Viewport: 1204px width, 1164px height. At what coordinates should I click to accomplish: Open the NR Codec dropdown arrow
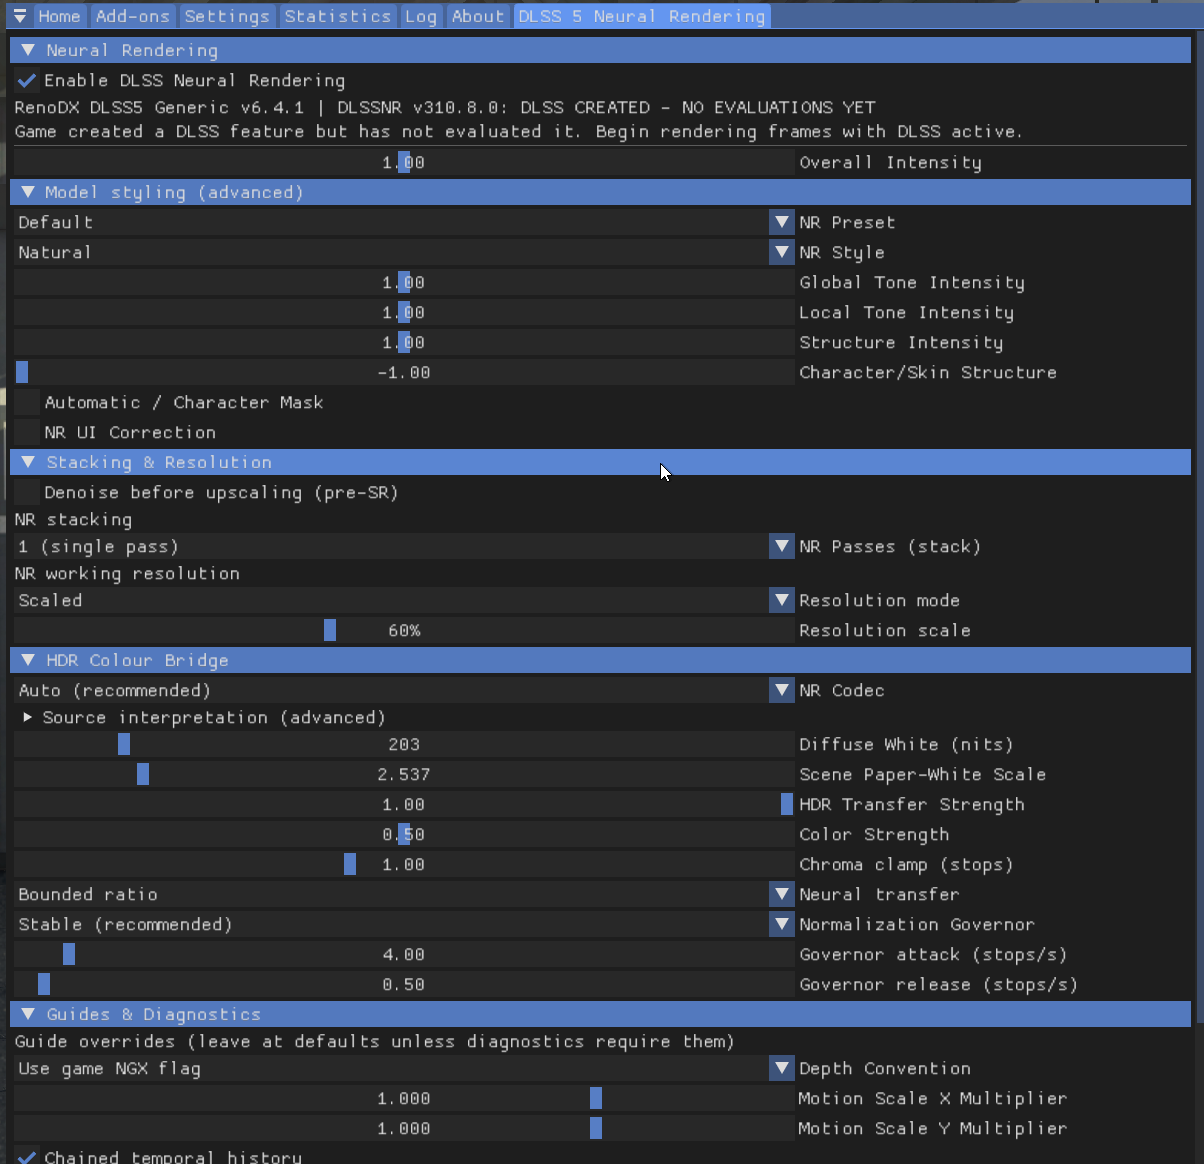(x=781, y=690)
